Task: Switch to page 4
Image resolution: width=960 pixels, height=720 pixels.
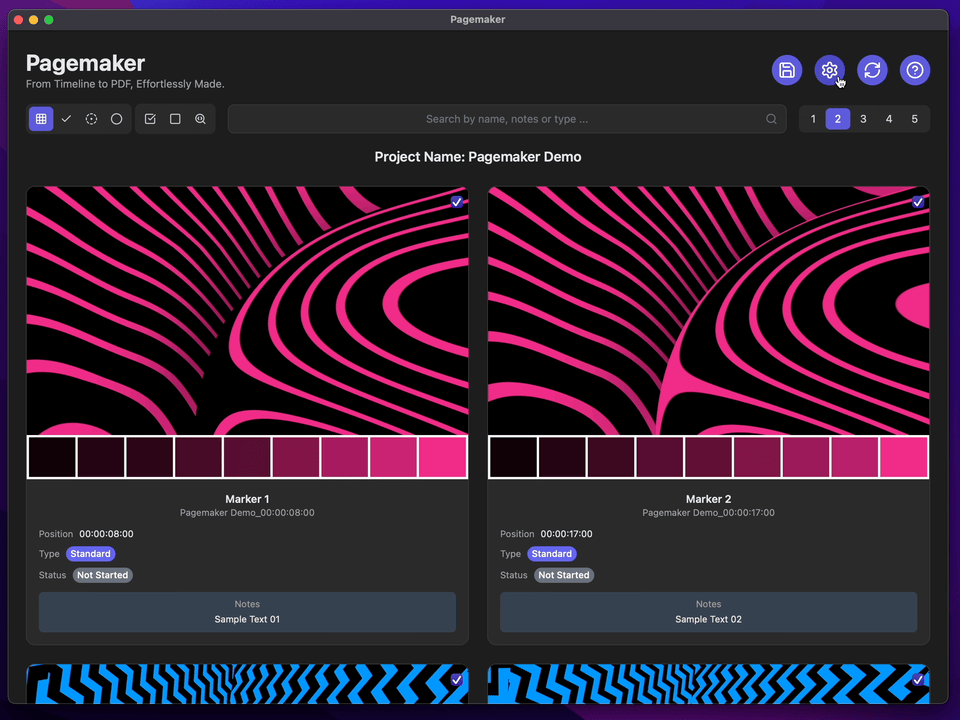Action: pos(889,119)
